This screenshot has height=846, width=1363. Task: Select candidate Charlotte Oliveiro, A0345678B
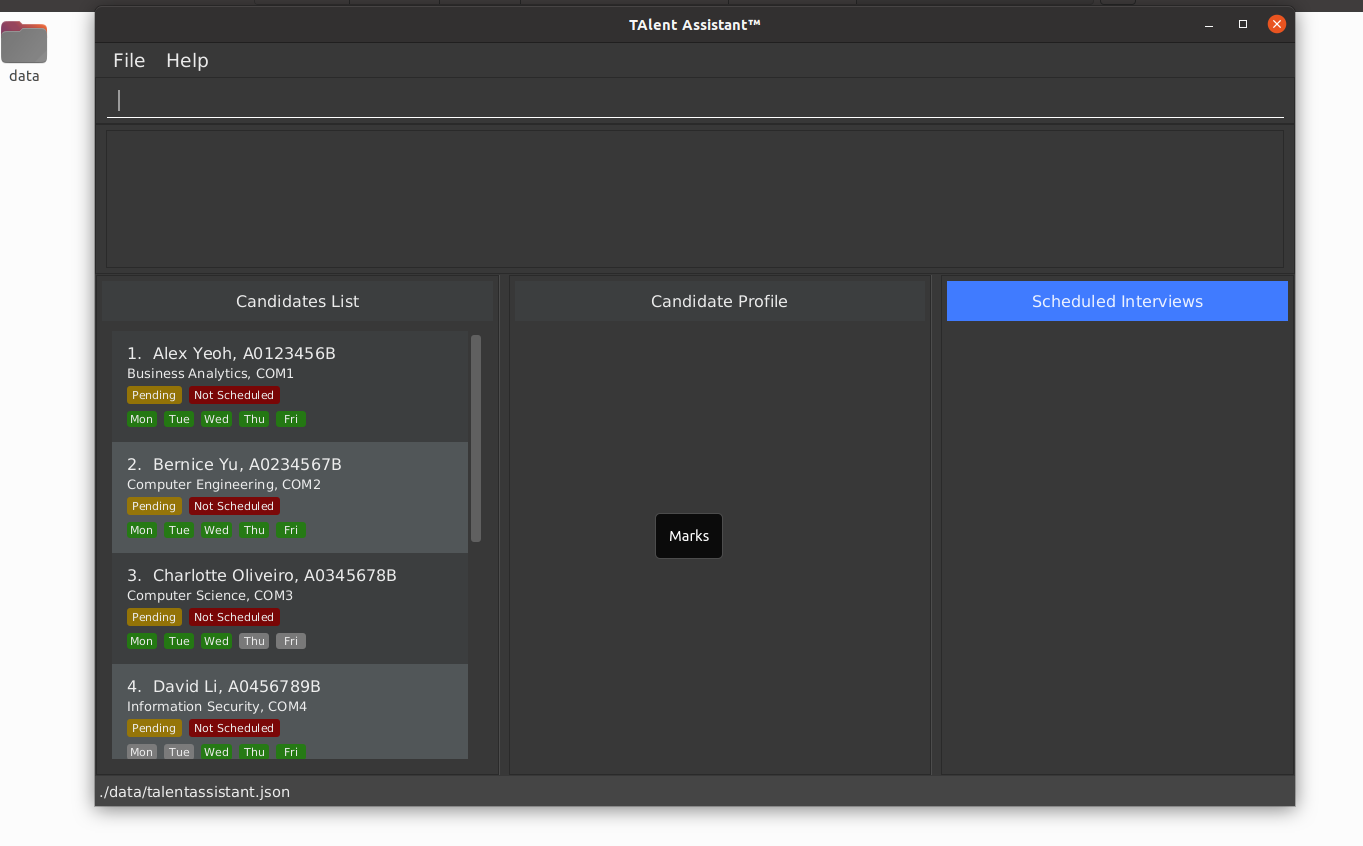click(x=290, y=608)
